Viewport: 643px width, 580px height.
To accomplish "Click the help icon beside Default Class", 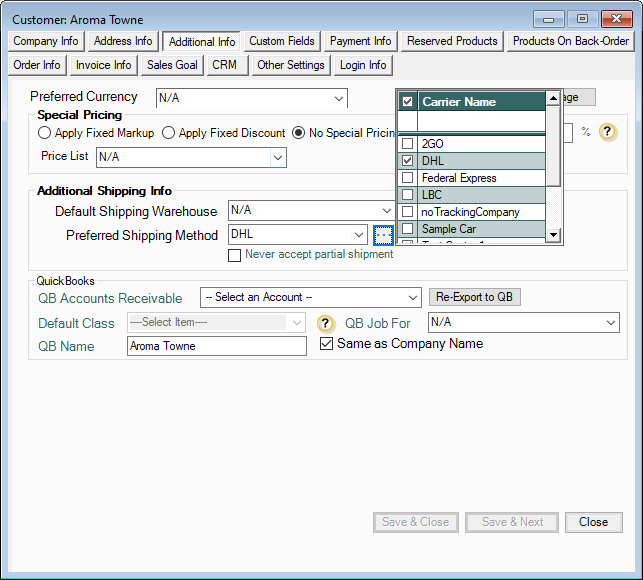I will (x=325, y=323).
